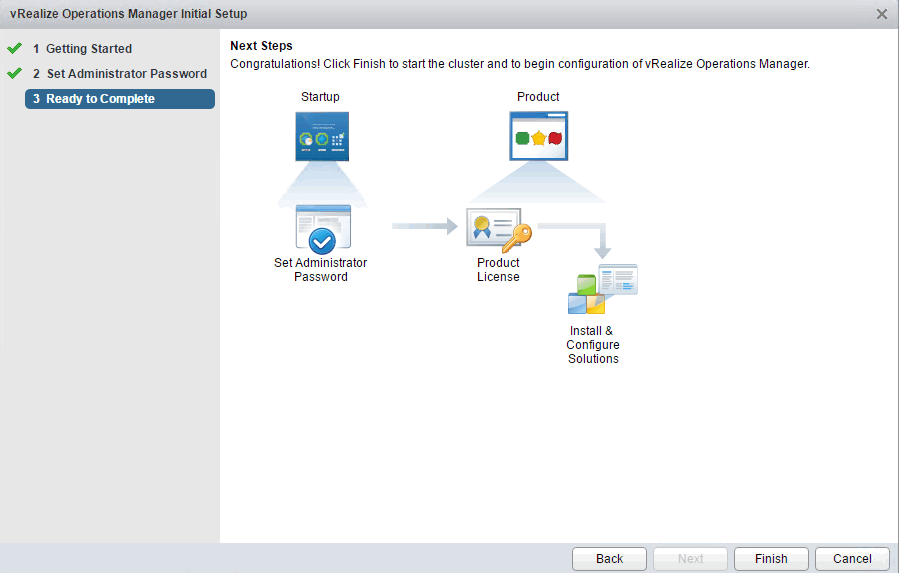Go to step 2 Set Administrator Password
Image resolution: width=899 pixels, height=573 pixels.
click(x=119, y=73)
